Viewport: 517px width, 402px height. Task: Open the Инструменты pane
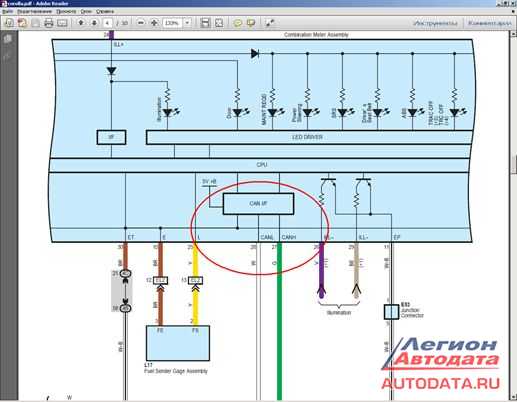435,23
